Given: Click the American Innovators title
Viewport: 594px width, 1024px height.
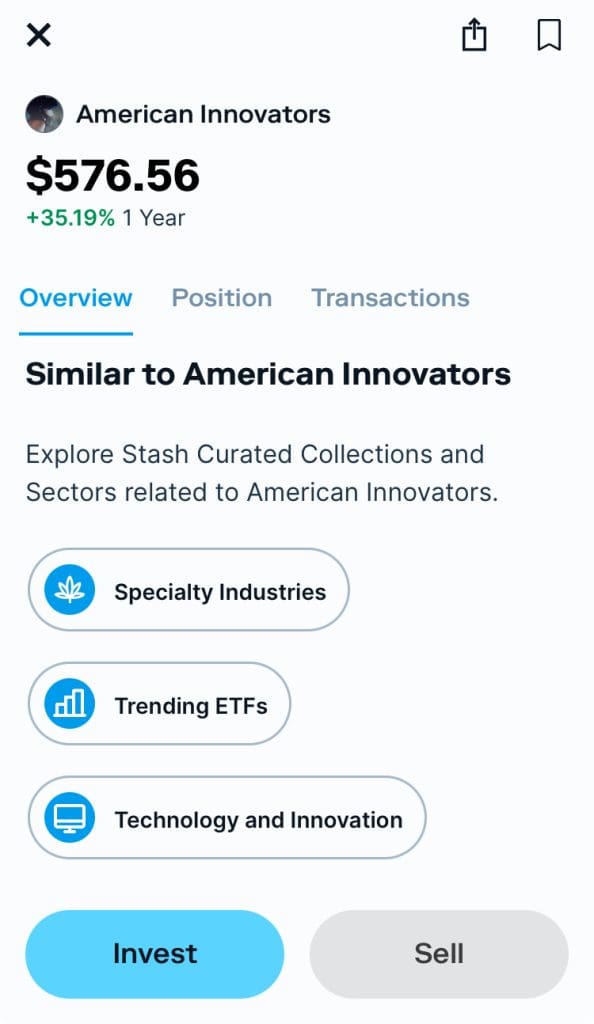Looking at the screenshot, I should click(x=202, y=114).
